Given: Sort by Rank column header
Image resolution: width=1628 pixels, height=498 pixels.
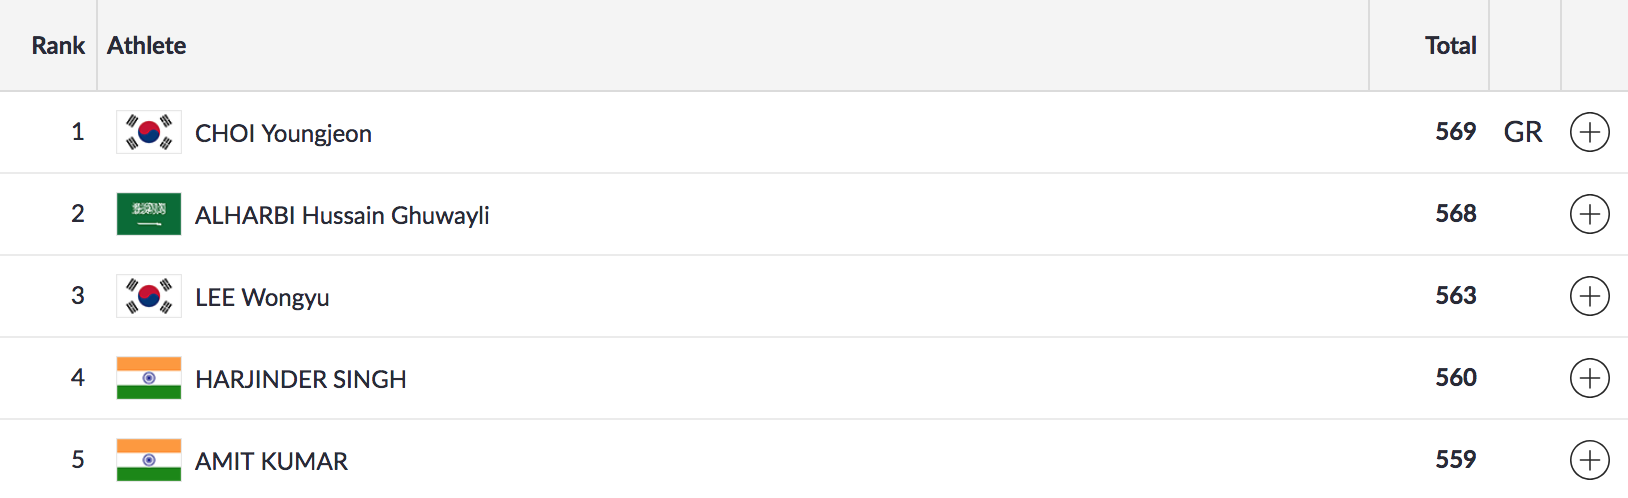Looking at the screenshot, I should [58, 45].
